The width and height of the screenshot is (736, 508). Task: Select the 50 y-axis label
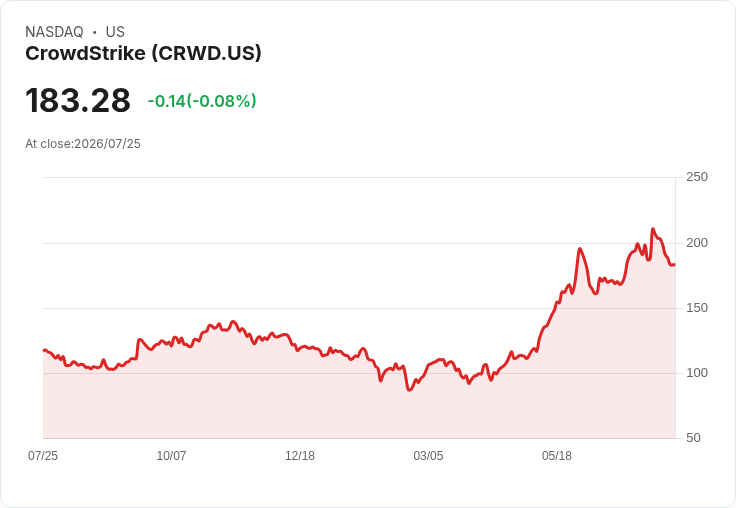pyautogui.click(x=693, y=438)
